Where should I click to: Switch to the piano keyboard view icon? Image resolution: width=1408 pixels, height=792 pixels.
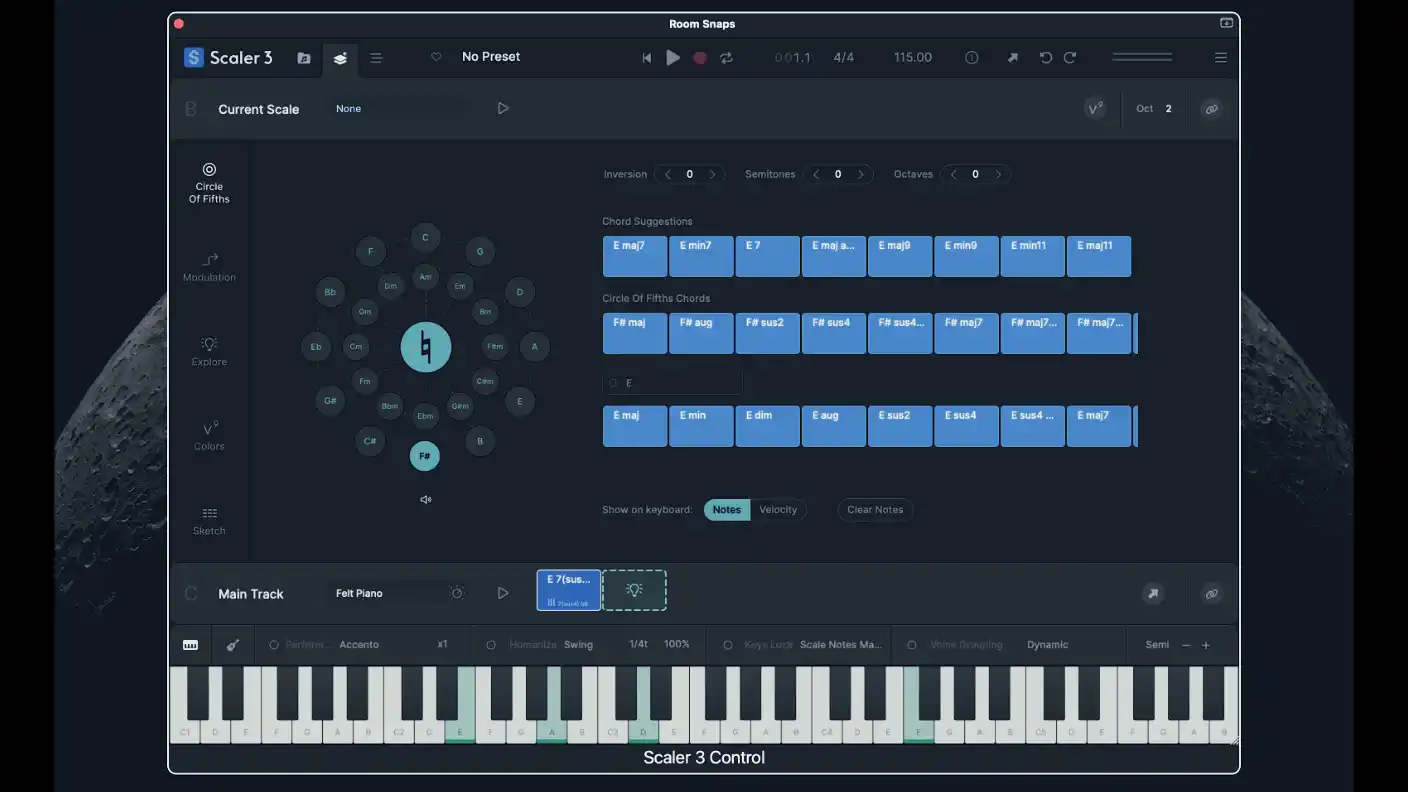[x=190, y=645]
